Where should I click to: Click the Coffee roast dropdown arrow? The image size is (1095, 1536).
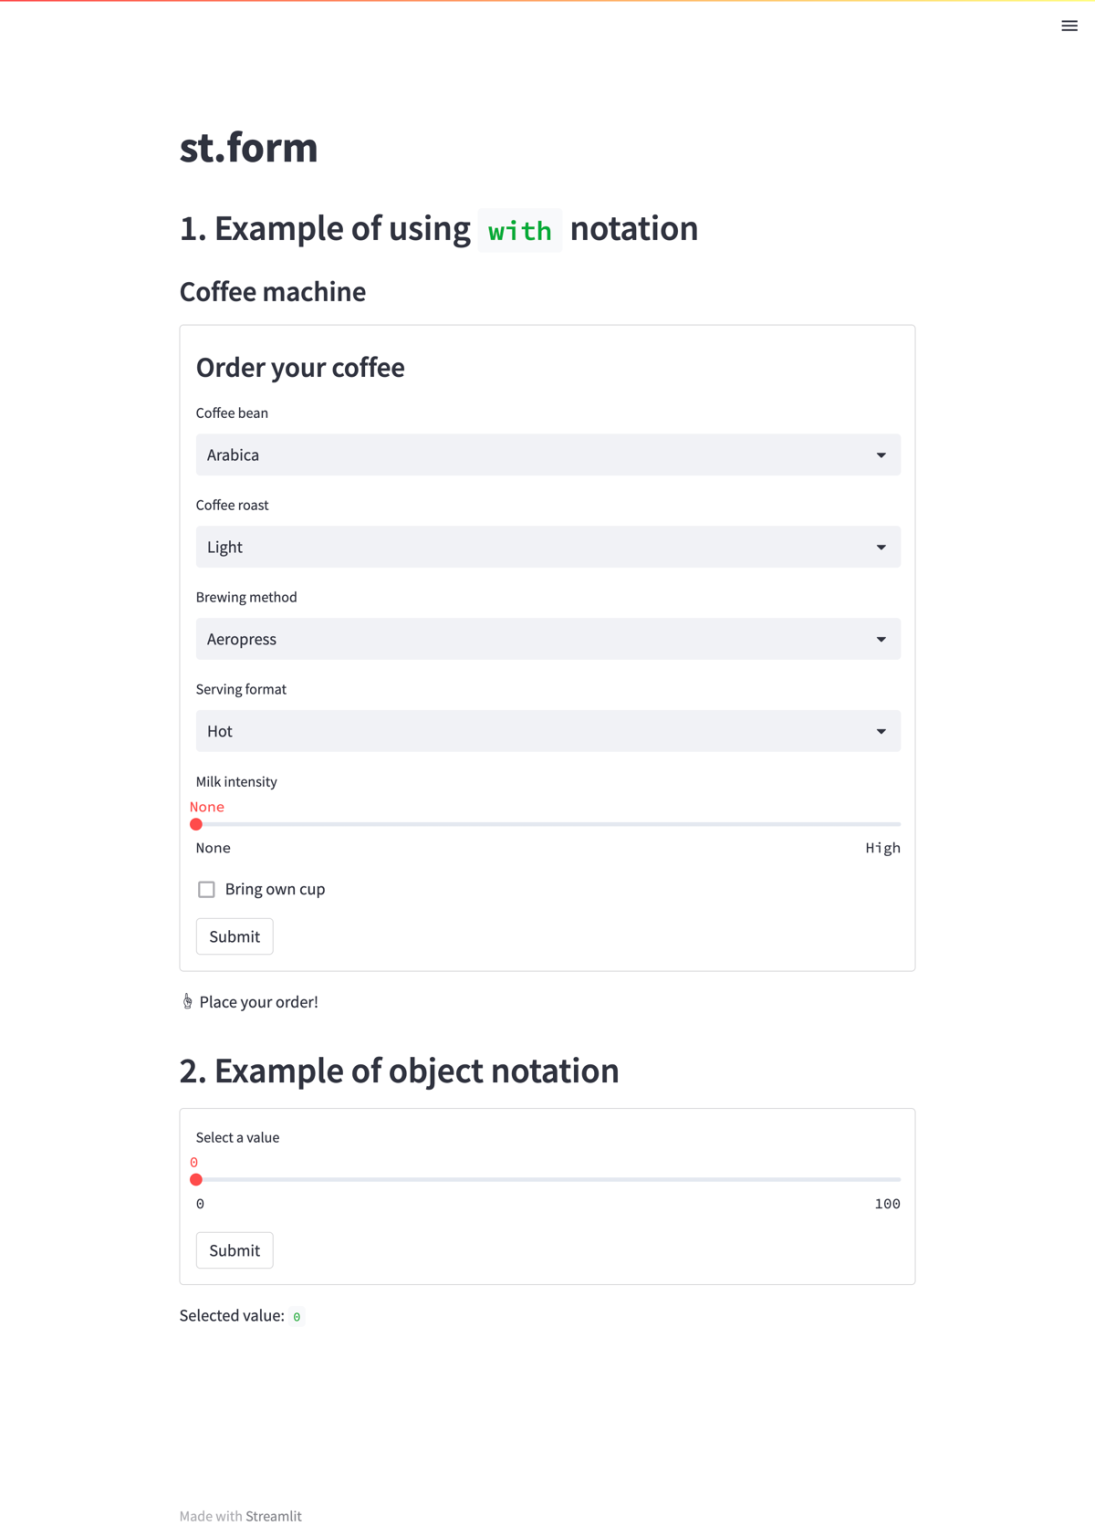coord(881,547)
